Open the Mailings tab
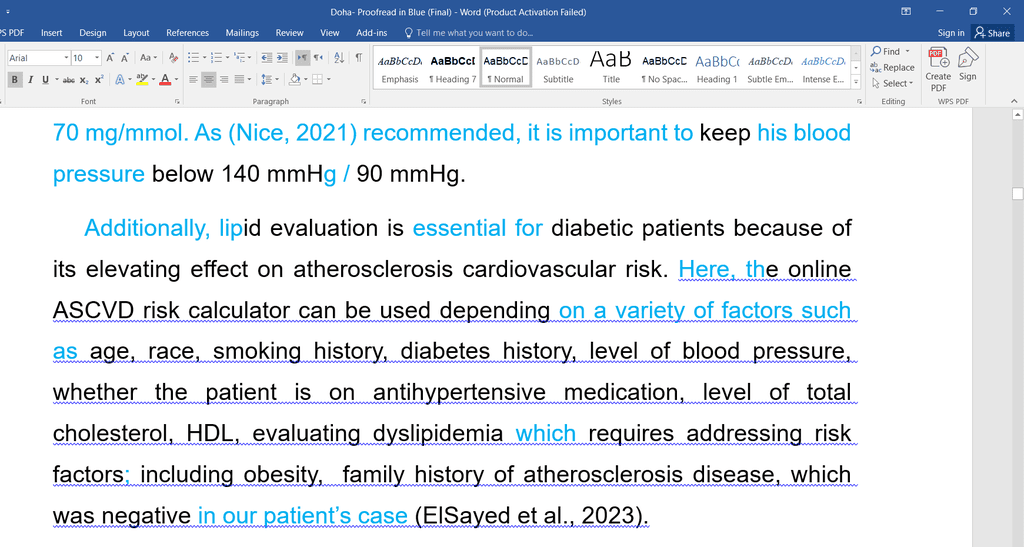The image size is (1024, 547). [242, 33]
